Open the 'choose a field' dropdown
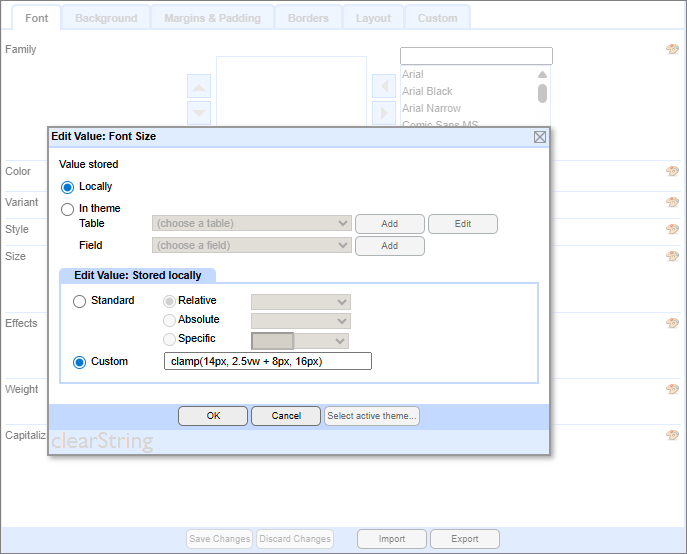Viewport: 687px width, 554px height. pos(251,246)
